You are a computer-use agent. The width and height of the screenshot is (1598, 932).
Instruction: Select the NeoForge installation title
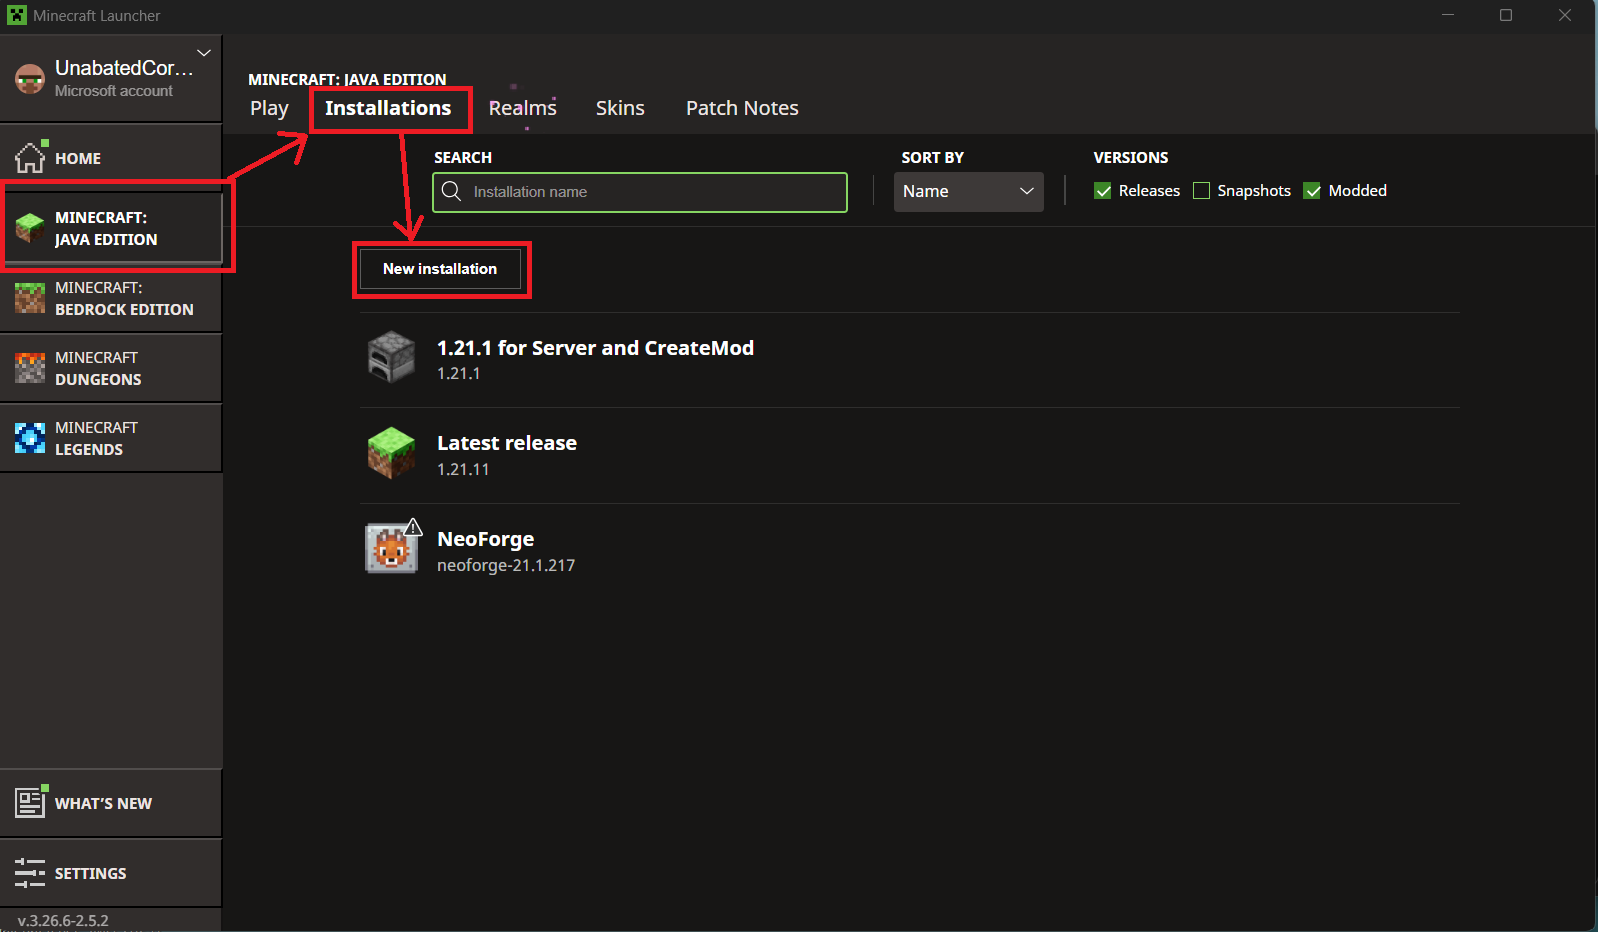pos(485,539)
